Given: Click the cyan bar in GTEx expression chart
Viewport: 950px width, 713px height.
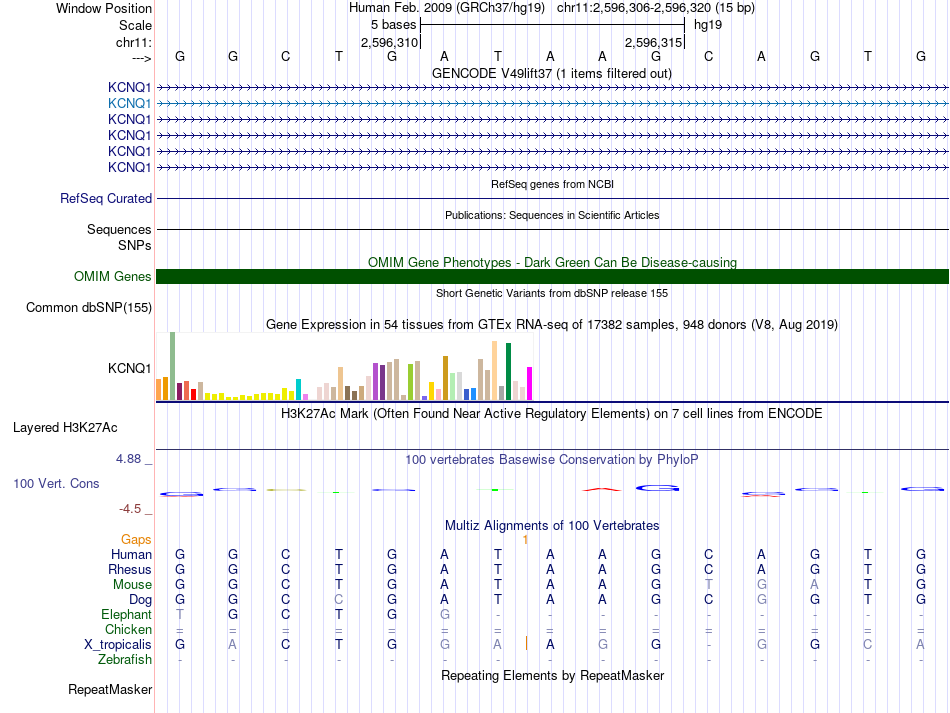Looking at the screenshot, I should pos(298,389).
